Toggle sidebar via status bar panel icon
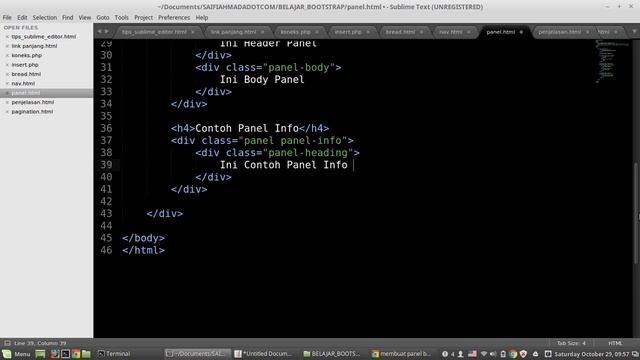Screen dimensions: 640x360 click(x=7, y=343)
